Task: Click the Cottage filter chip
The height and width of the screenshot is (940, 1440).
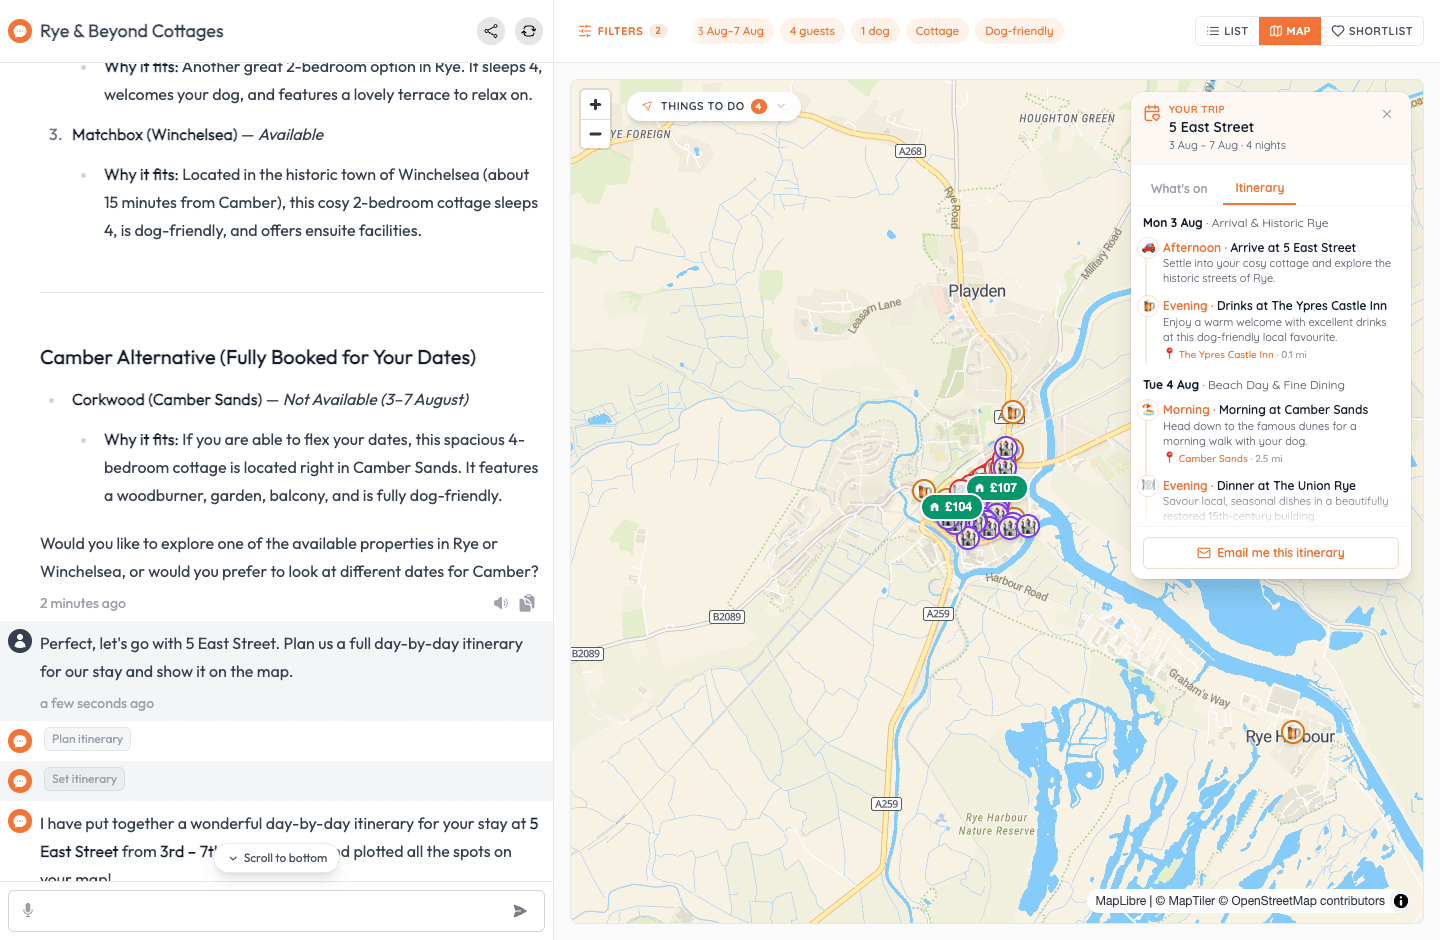Action: (x=937, y=31)
